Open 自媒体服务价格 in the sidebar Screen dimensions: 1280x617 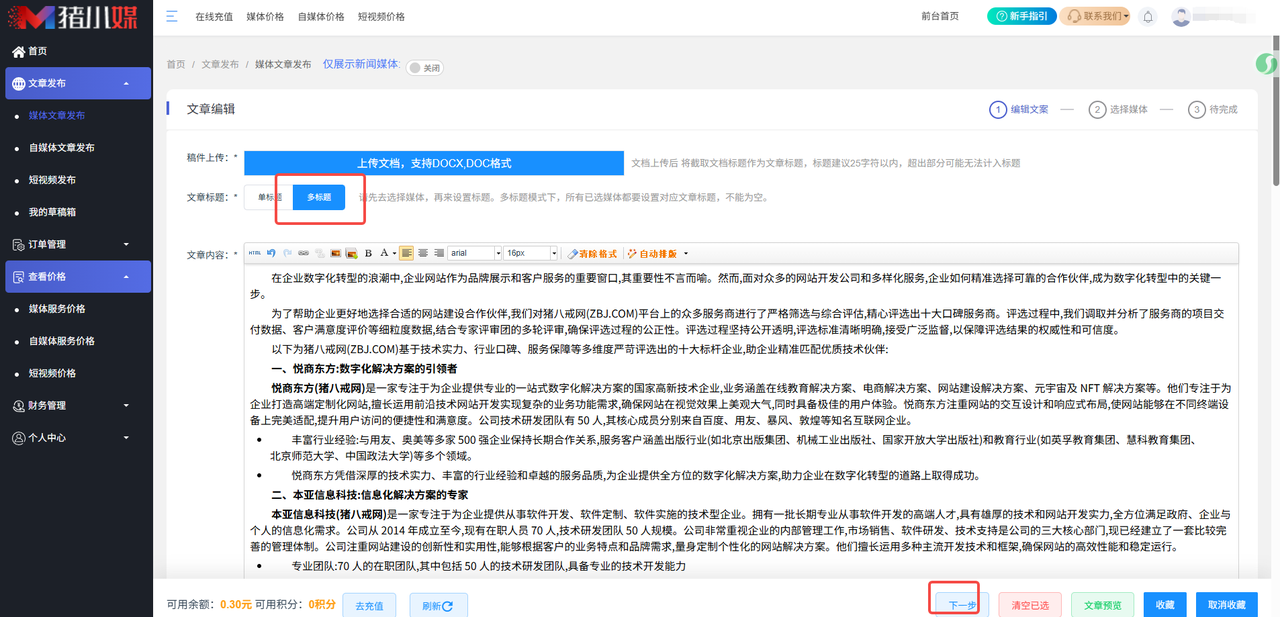[61, 341]
